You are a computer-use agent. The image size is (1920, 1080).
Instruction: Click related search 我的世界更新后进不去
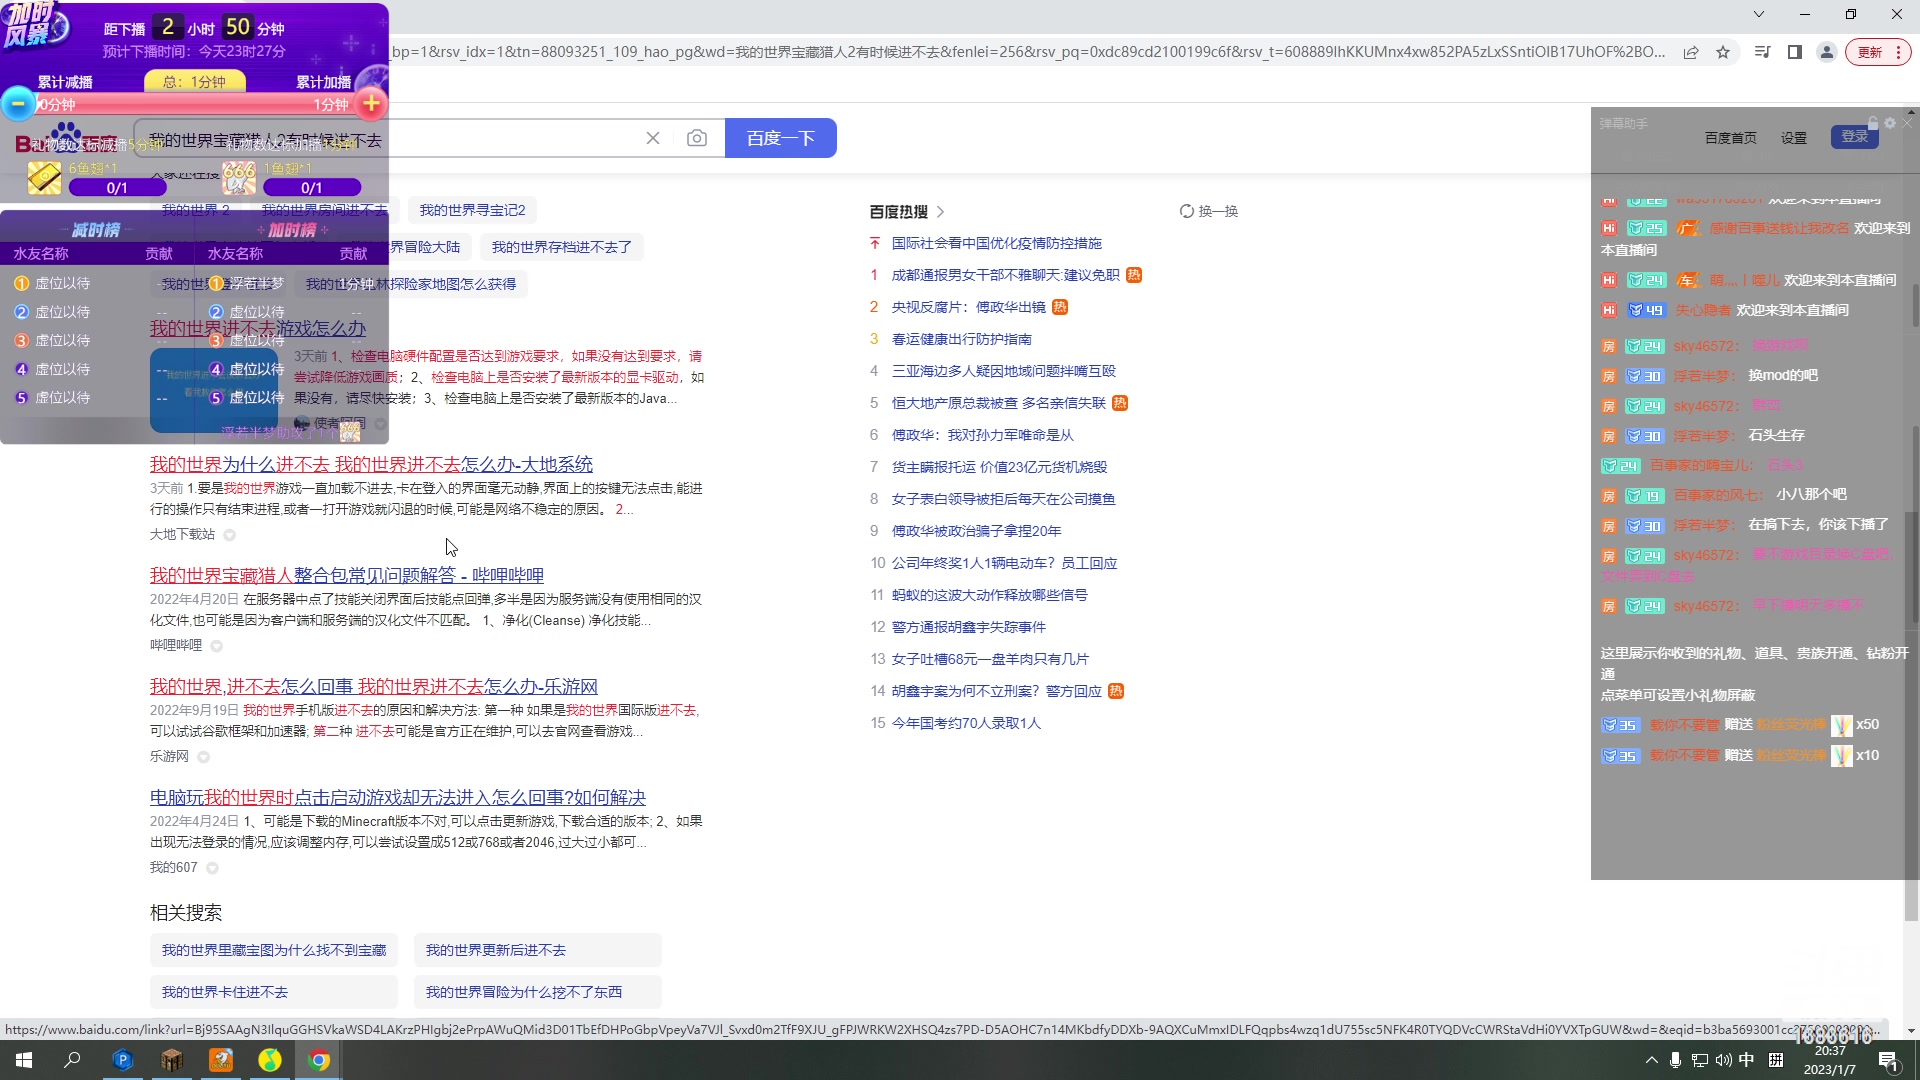[x=537, y=950]
